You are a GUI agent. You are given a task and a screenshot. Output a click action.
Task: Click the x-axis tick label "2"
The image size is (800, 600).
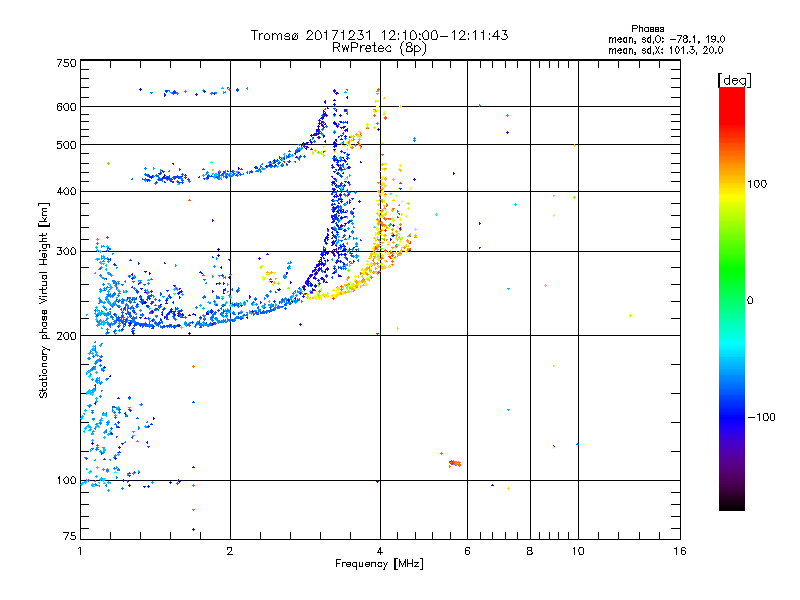(x=230, y=551)
